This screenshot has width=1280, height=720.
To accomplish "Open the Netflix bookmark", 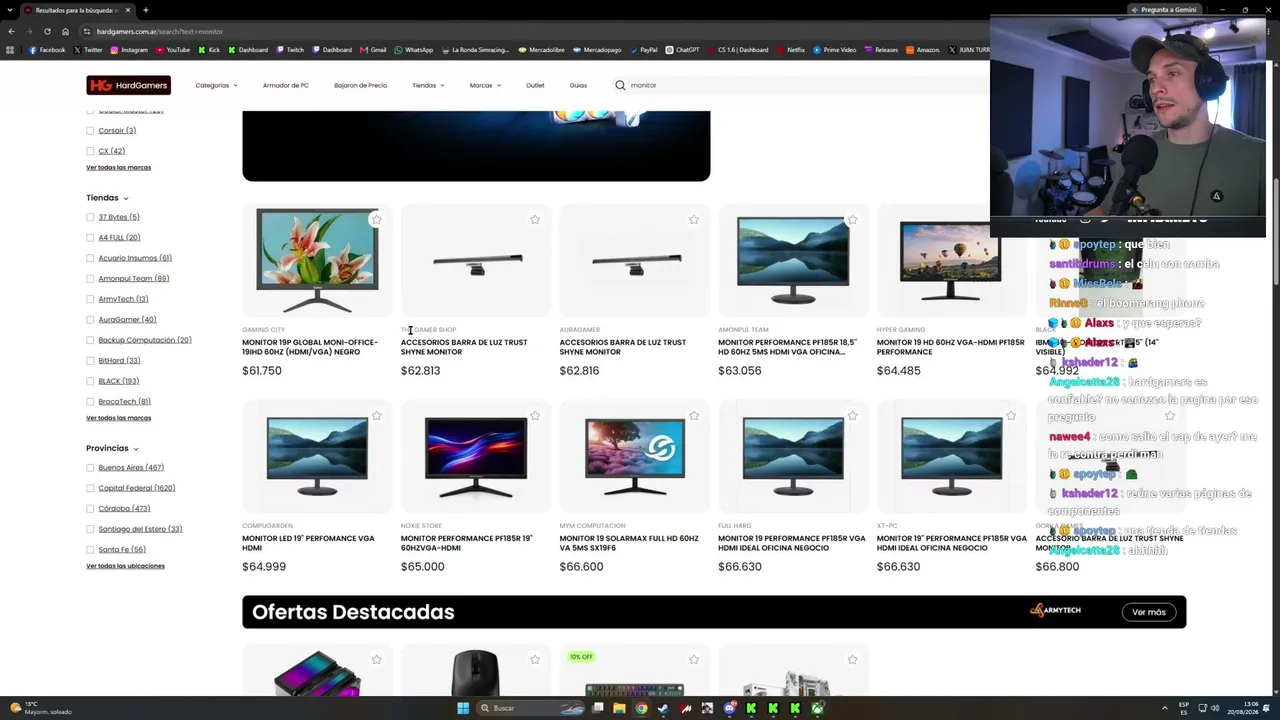I will (x=790, y=50).
